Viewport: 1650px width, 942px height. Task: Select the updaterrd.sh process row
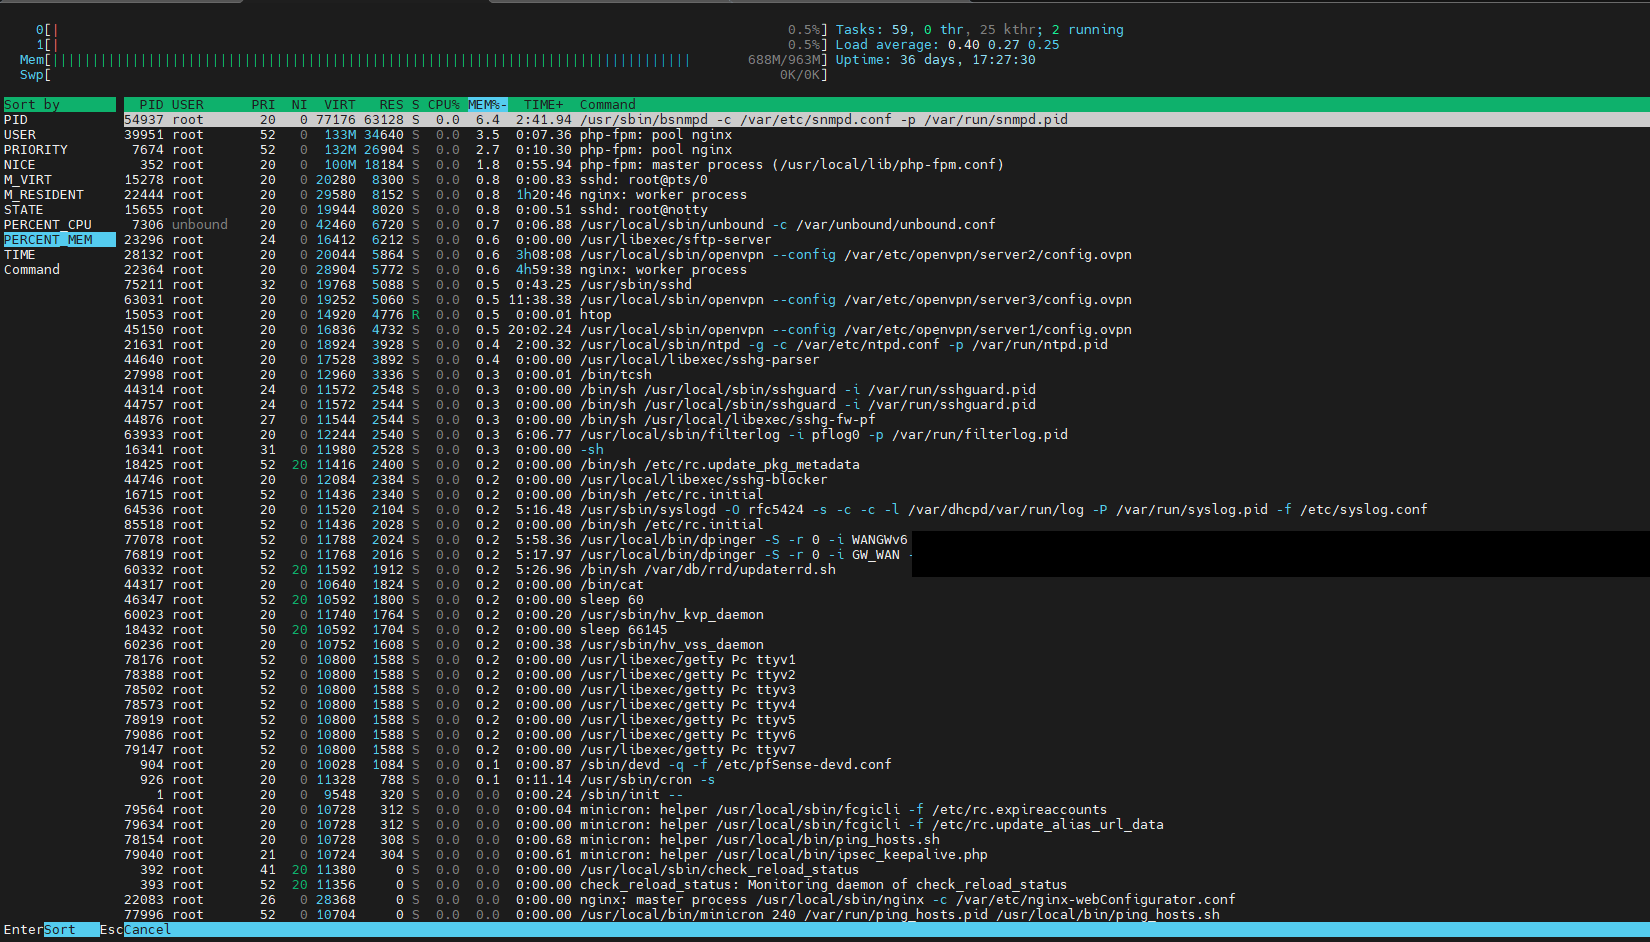click(886, 570)
